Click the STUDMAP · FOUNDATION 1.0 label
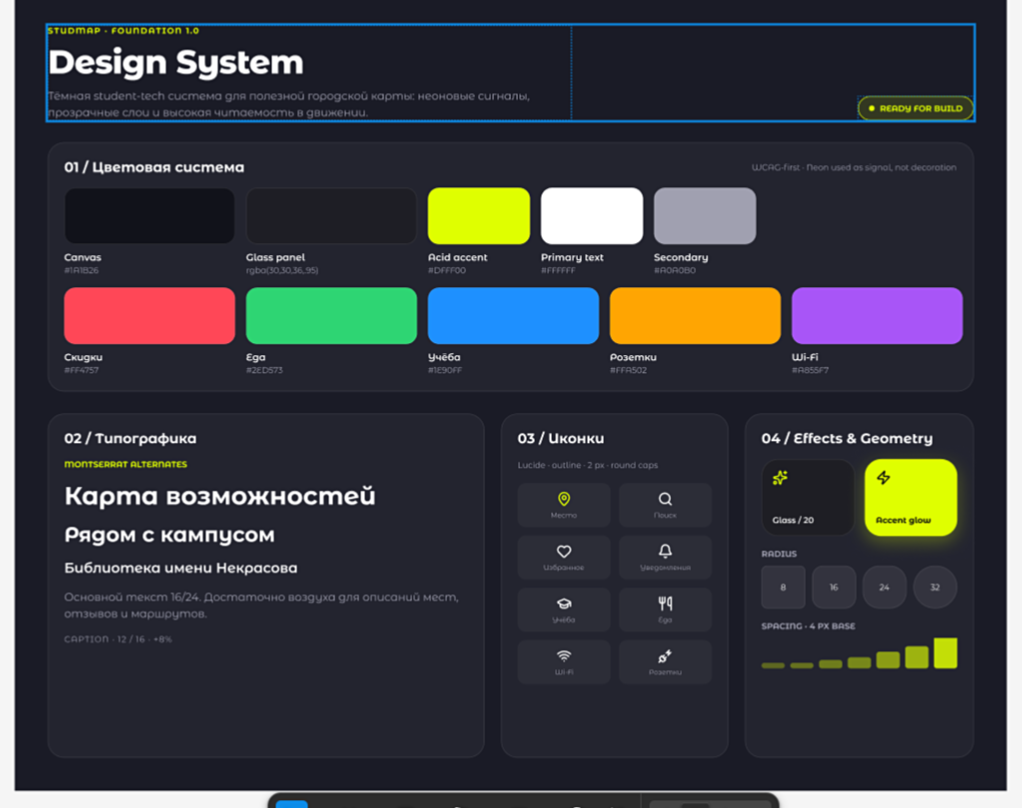The width and height of the screenshot is (1022, 808). click(x=123, y=31)
